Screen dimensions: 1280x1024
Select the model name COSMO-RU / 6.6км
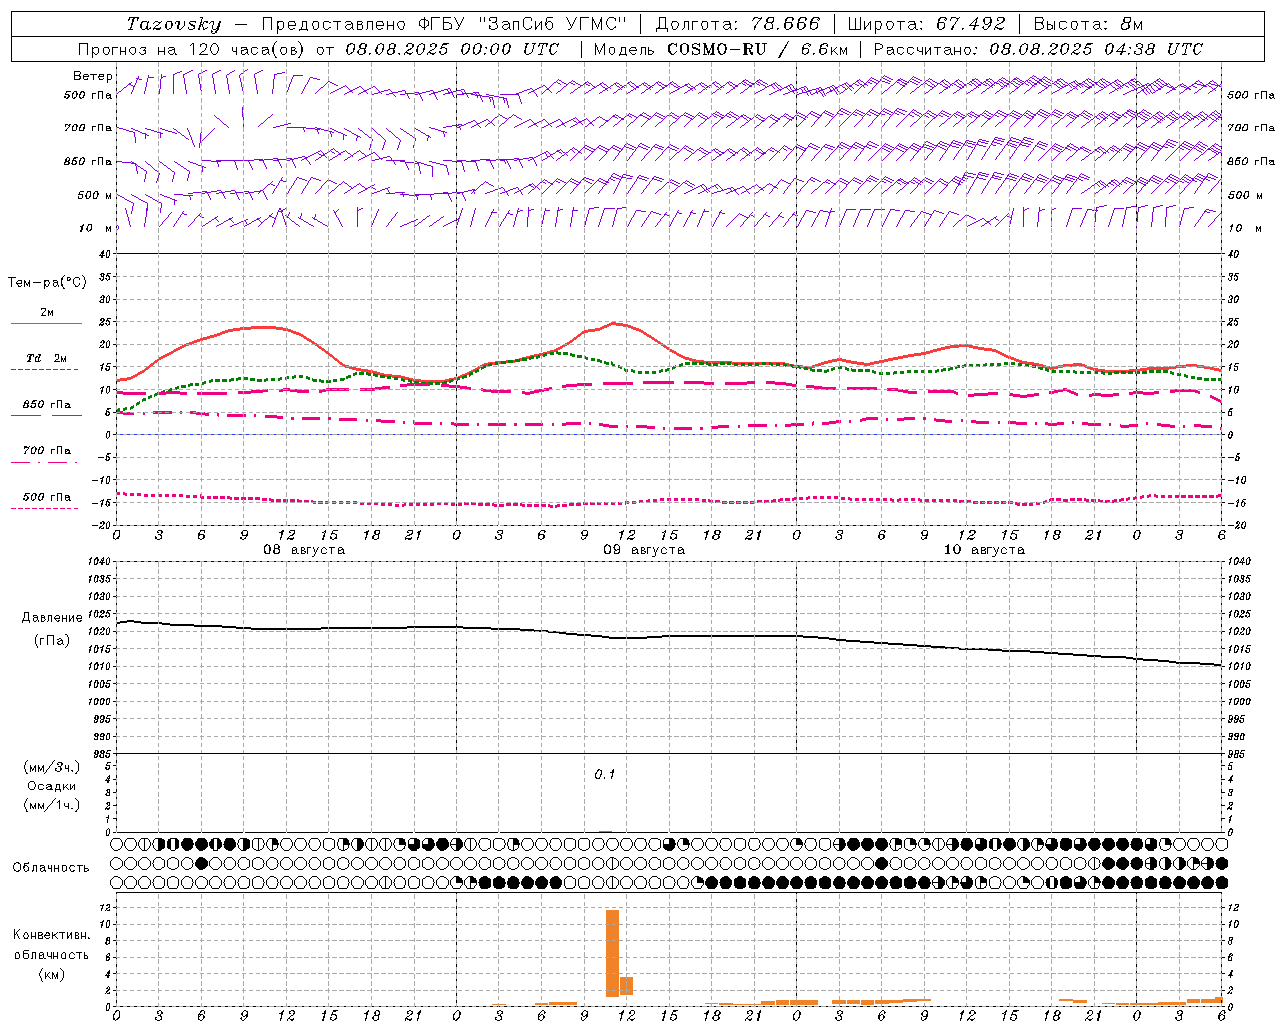point(758,49)
